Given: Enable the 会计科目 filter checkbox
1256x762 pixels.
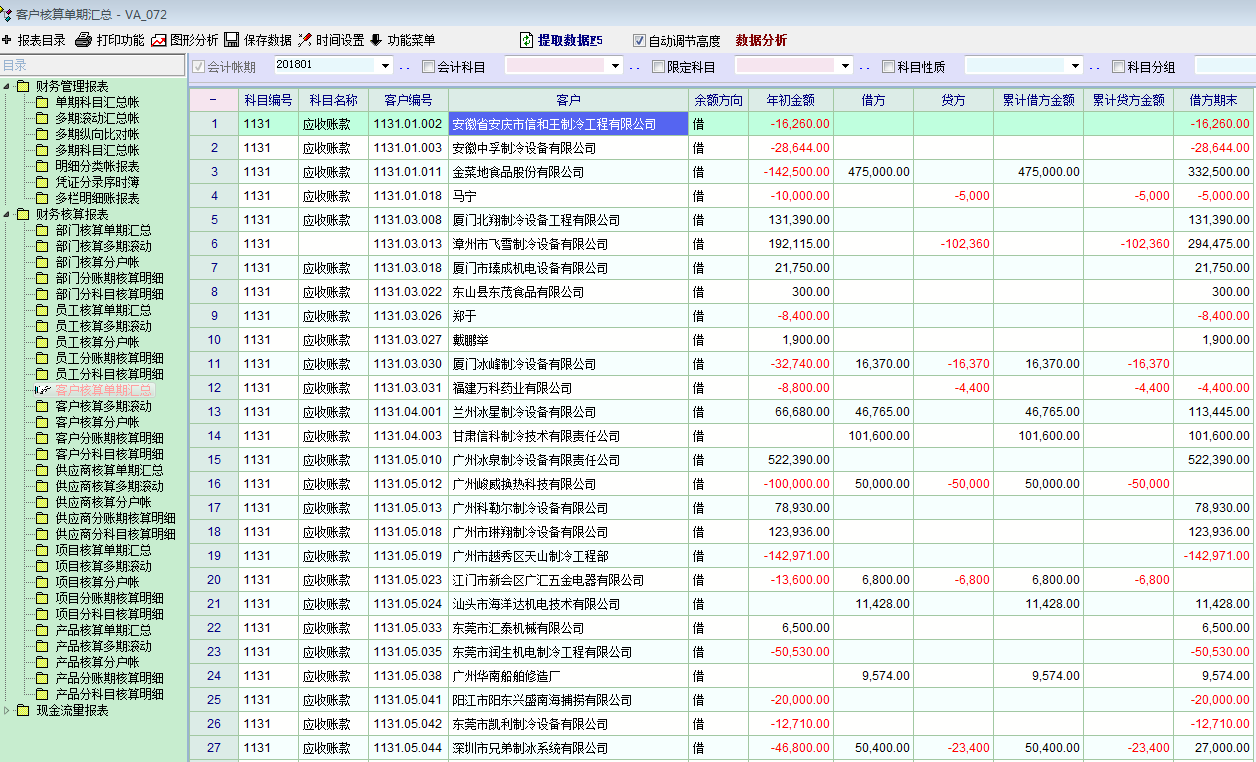Looking at the screenshot, I should click(429, 67).
